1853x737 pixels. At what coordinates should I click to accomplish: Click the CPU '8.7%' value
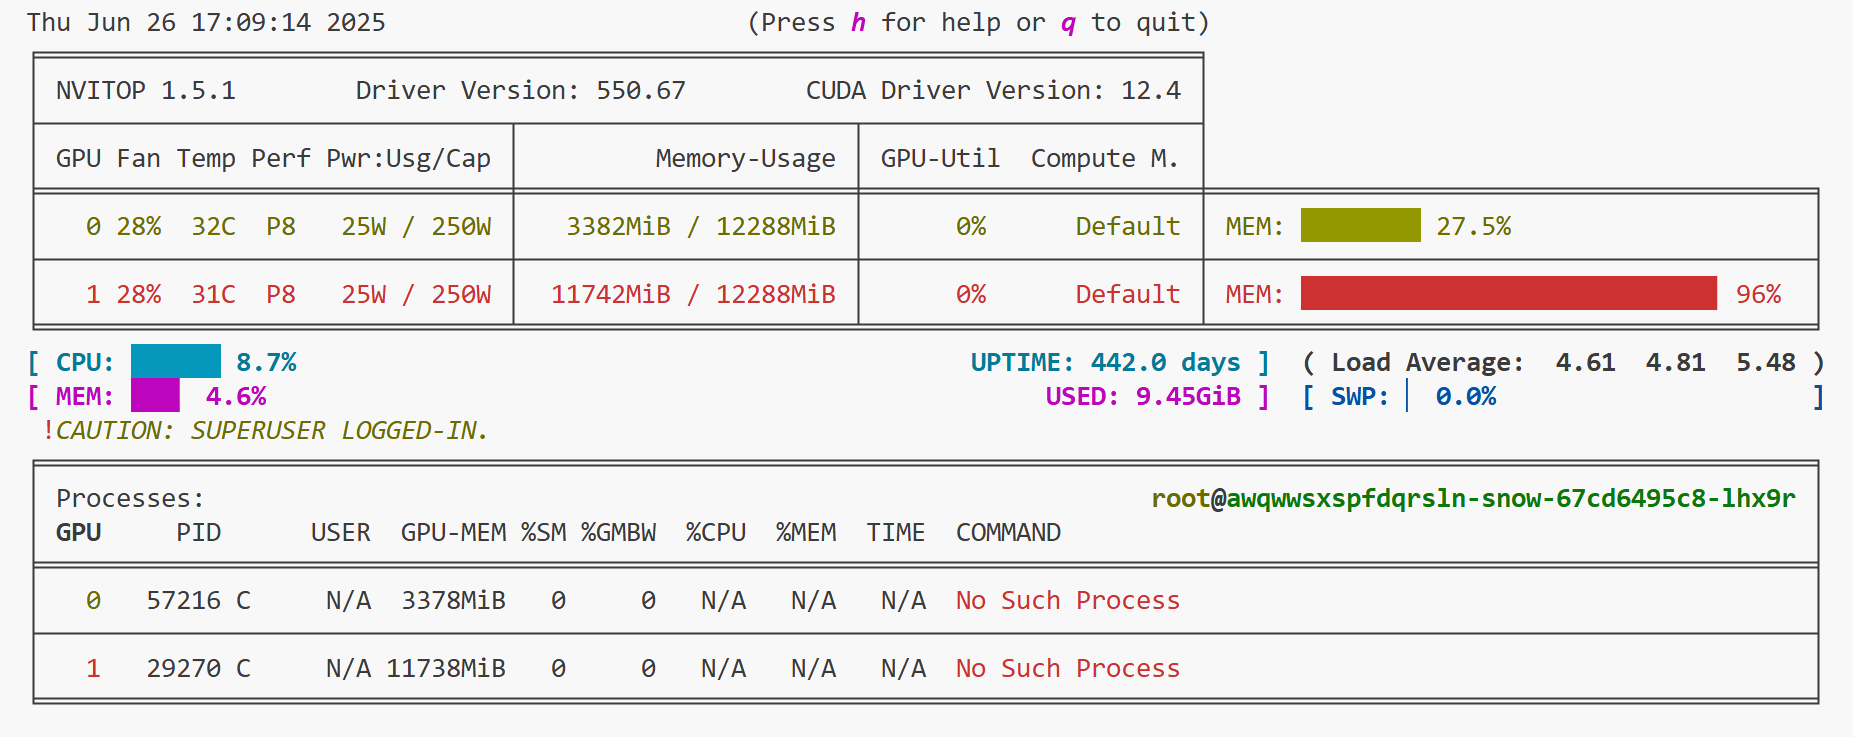coord(266,362)
